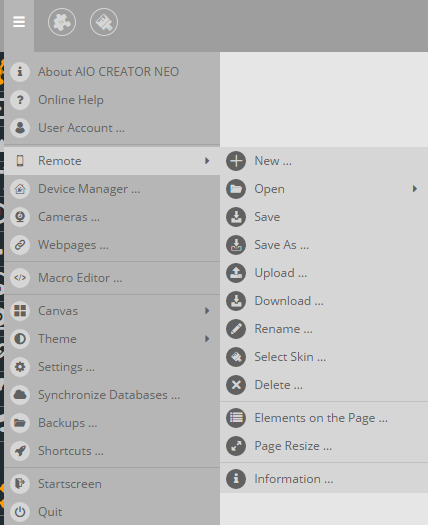Open Settings ... from the menu
428x525 pixels.
coord(112,367)
